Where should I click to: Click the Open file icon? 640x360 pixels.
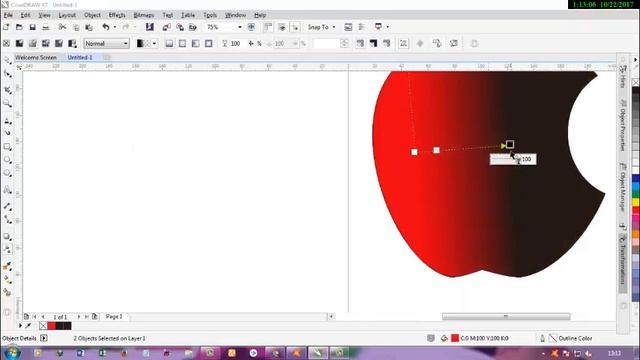pos(19,27)
